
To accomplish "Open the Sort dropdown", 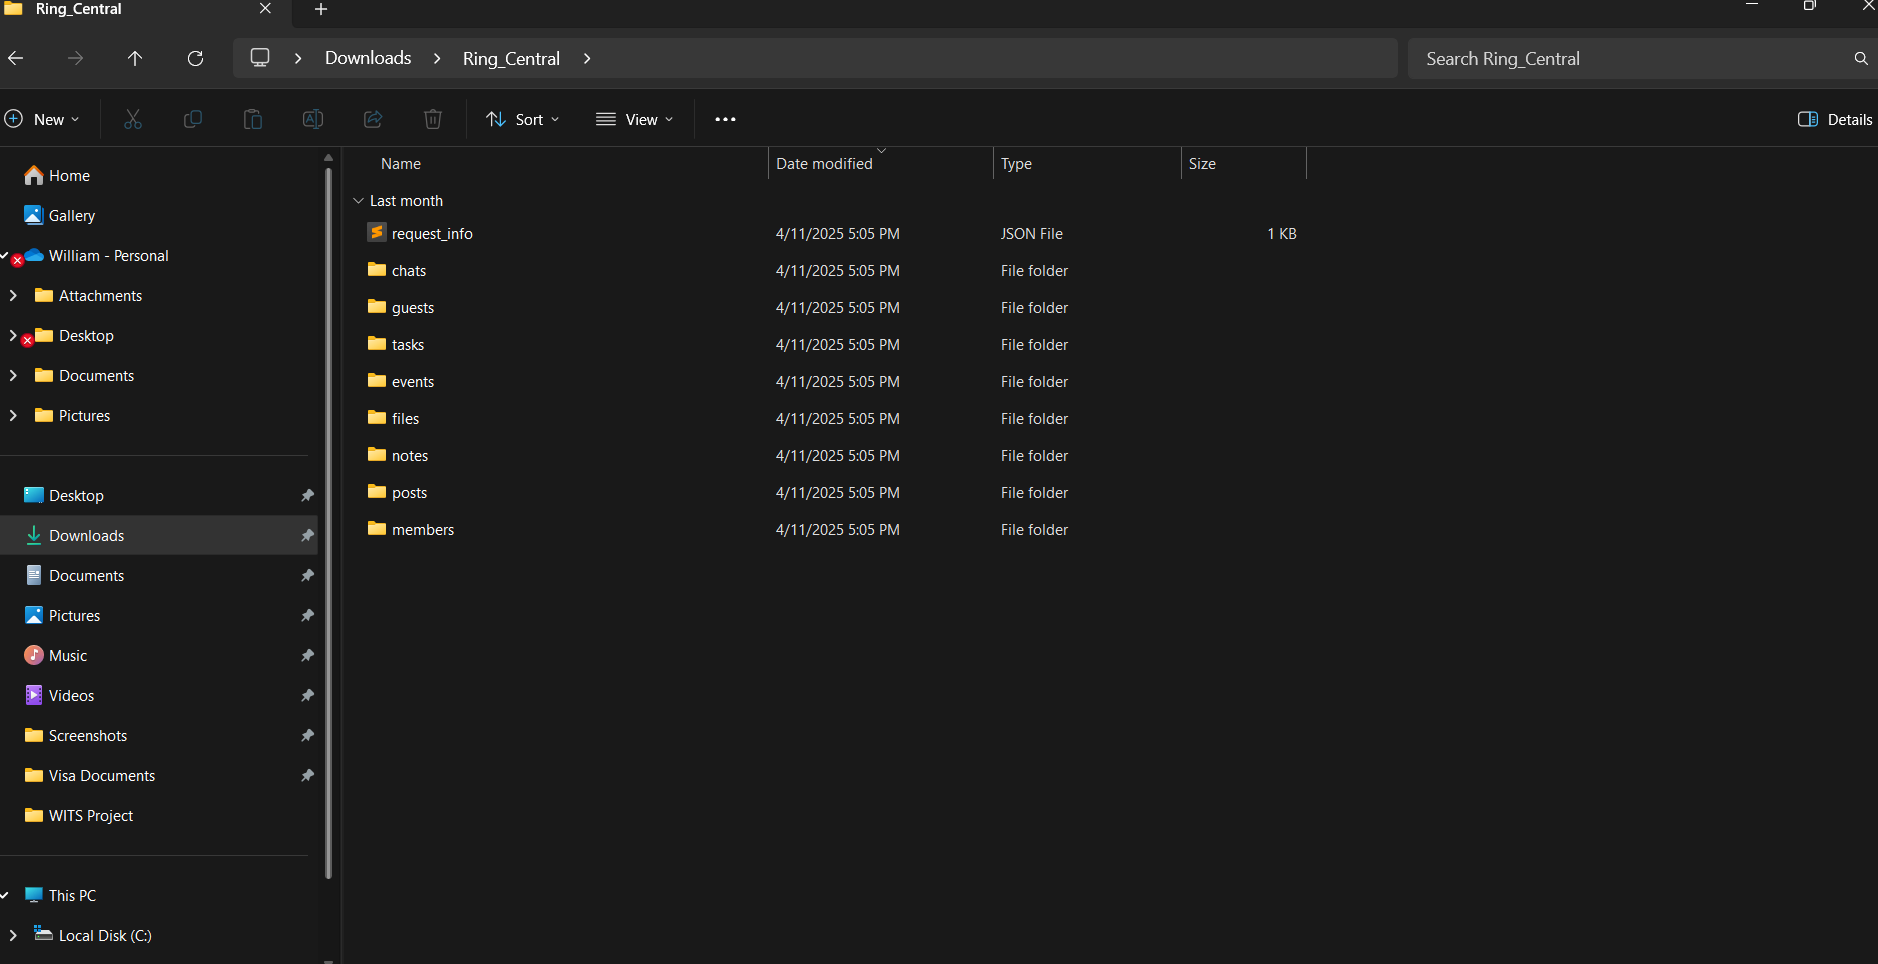I will pos(522,119).
